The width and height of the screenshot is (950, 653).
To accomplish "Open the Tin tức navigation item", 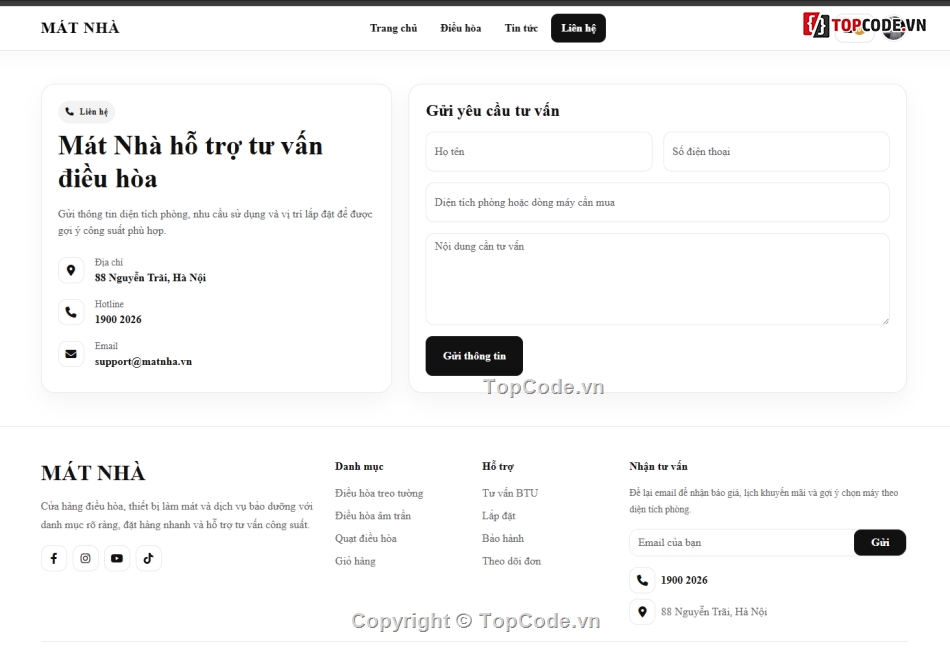I will click(521, 28).
